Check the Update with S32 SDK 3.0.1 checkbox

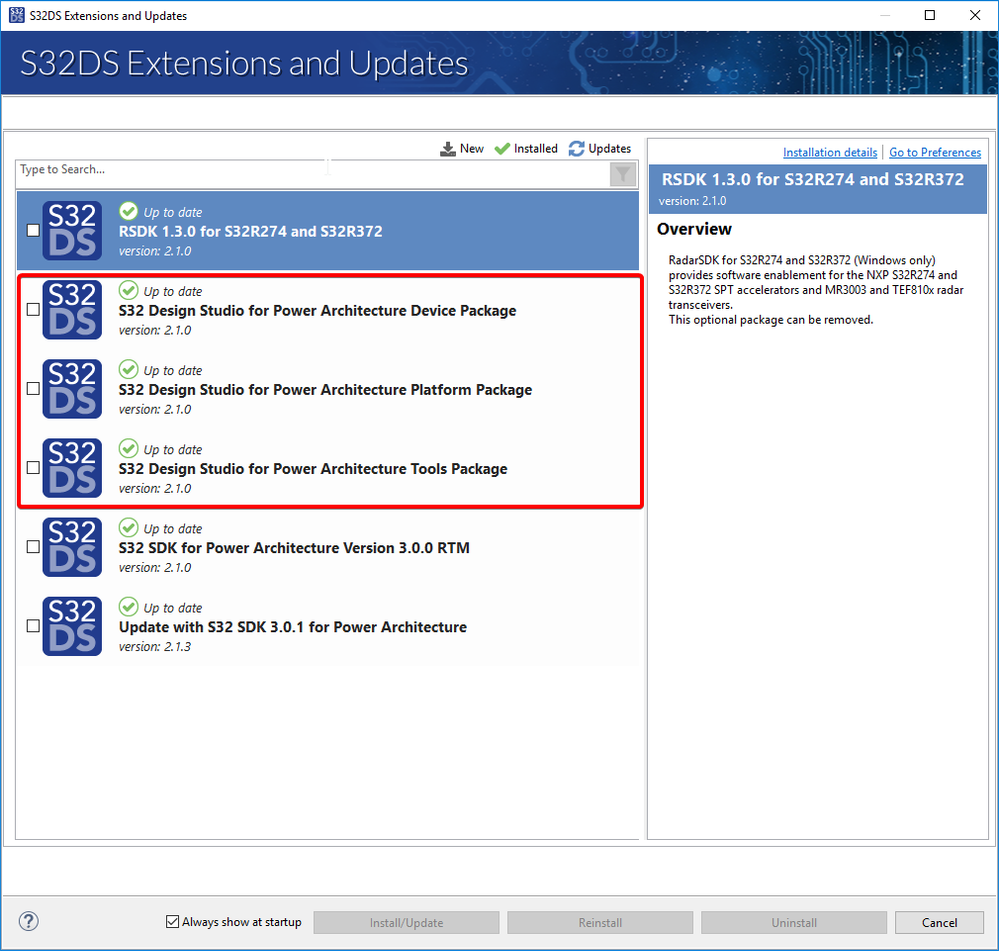coord(33,626)
